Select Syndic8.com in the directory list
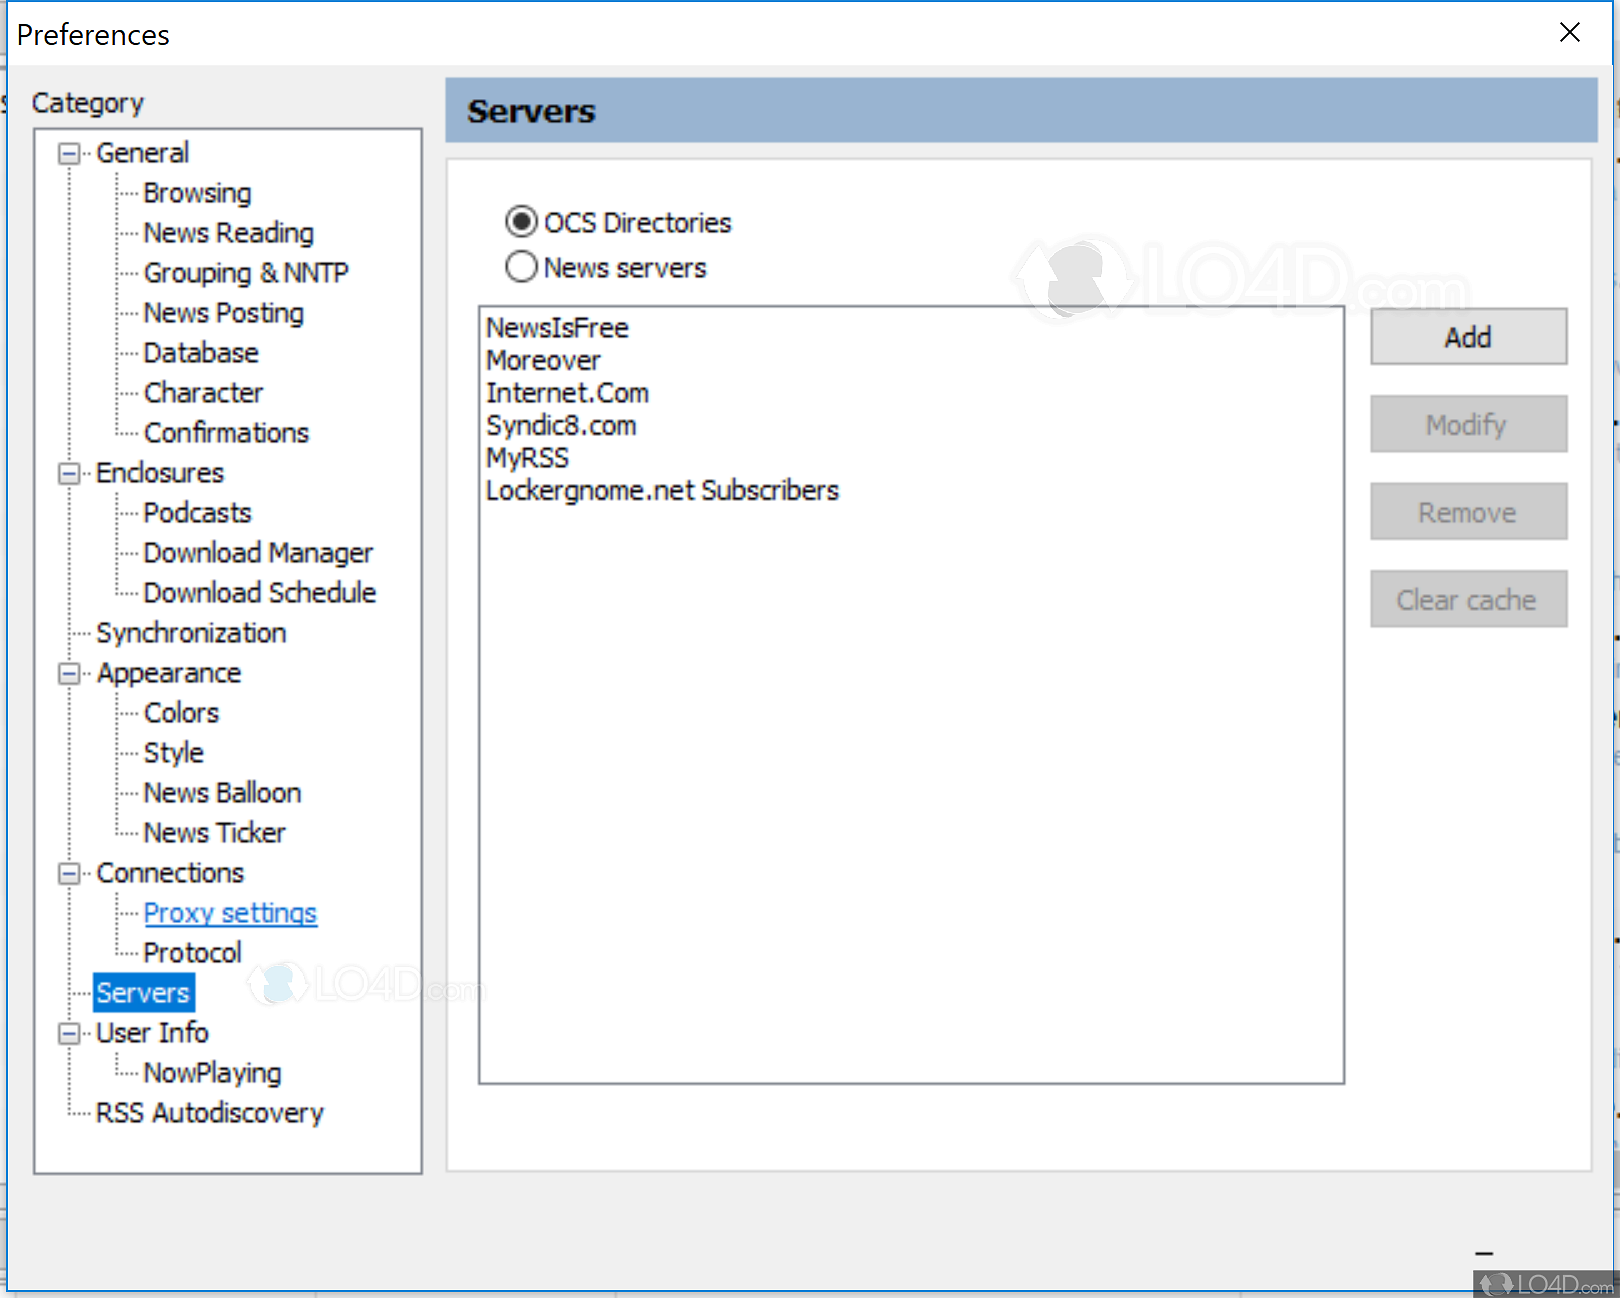The image size is (1620, 1298). (x=561, y=426)
